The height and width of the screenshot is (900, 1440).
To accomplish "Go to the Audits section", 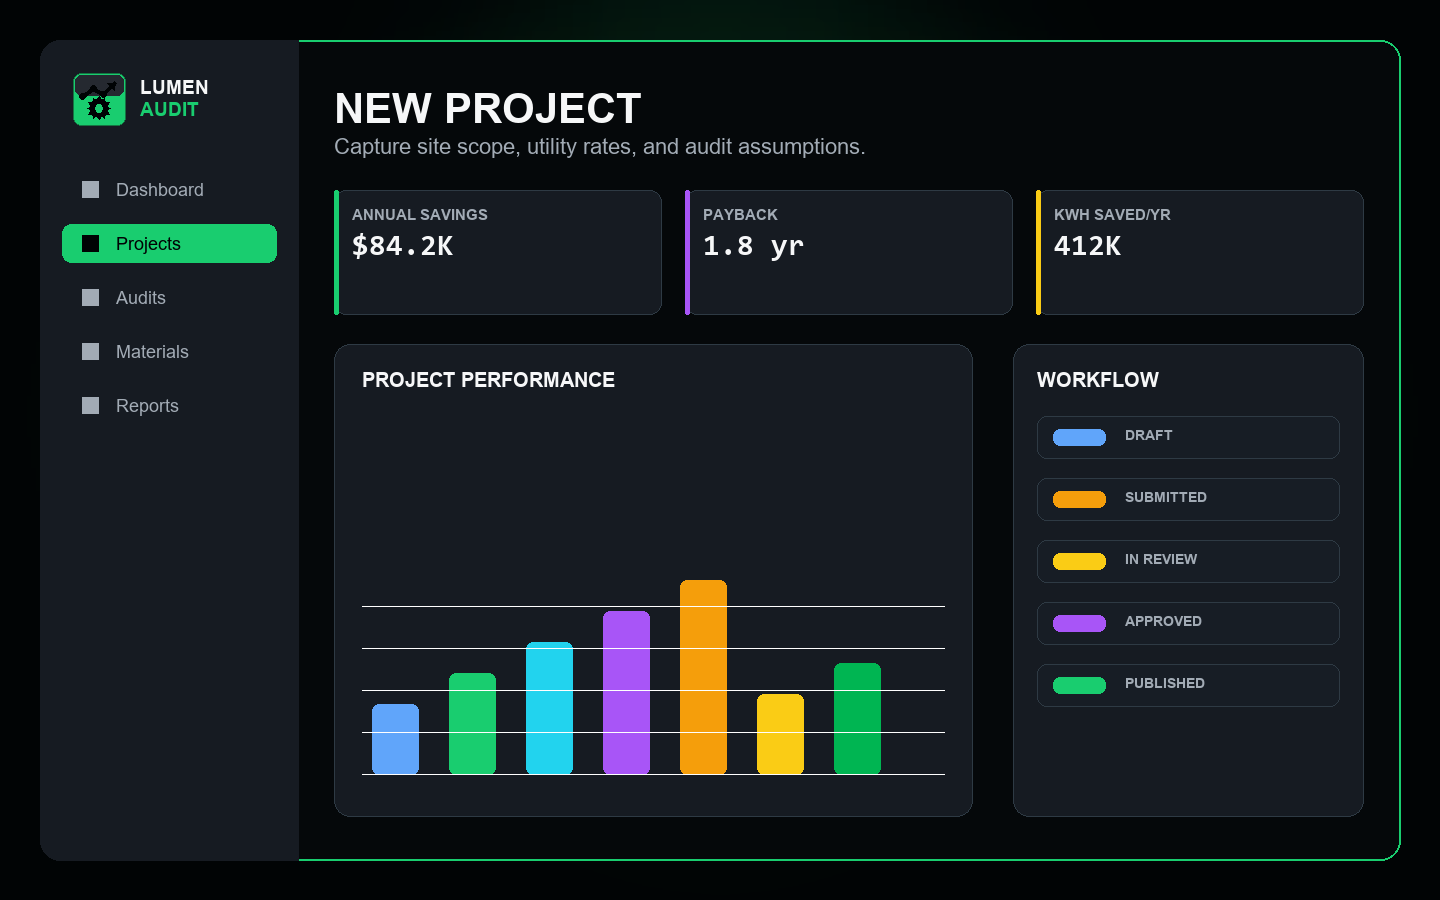I will tap(169, 298).
